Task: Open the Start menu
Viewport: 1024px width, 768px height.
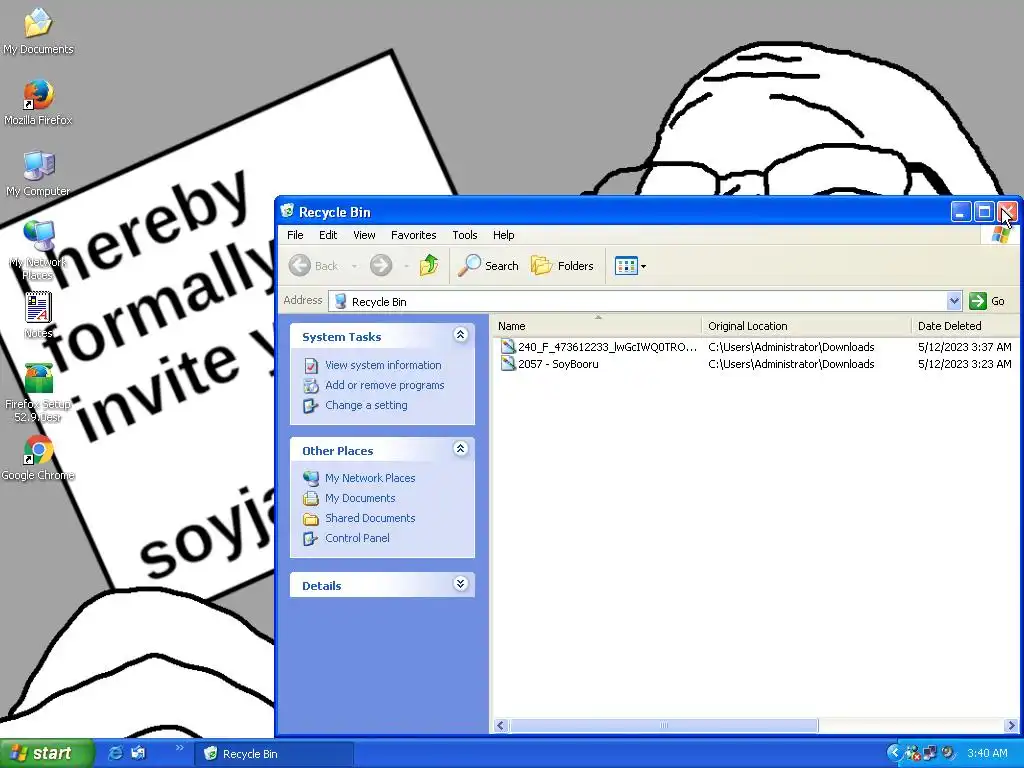Action: (x=45, y=753)
